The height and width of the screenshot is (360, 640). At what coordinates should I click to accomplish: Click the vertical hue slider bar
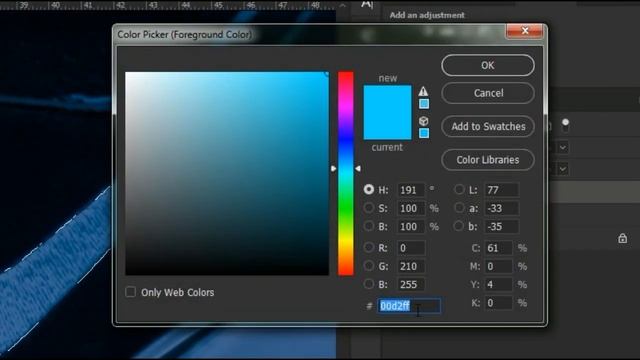coord(346,173)
